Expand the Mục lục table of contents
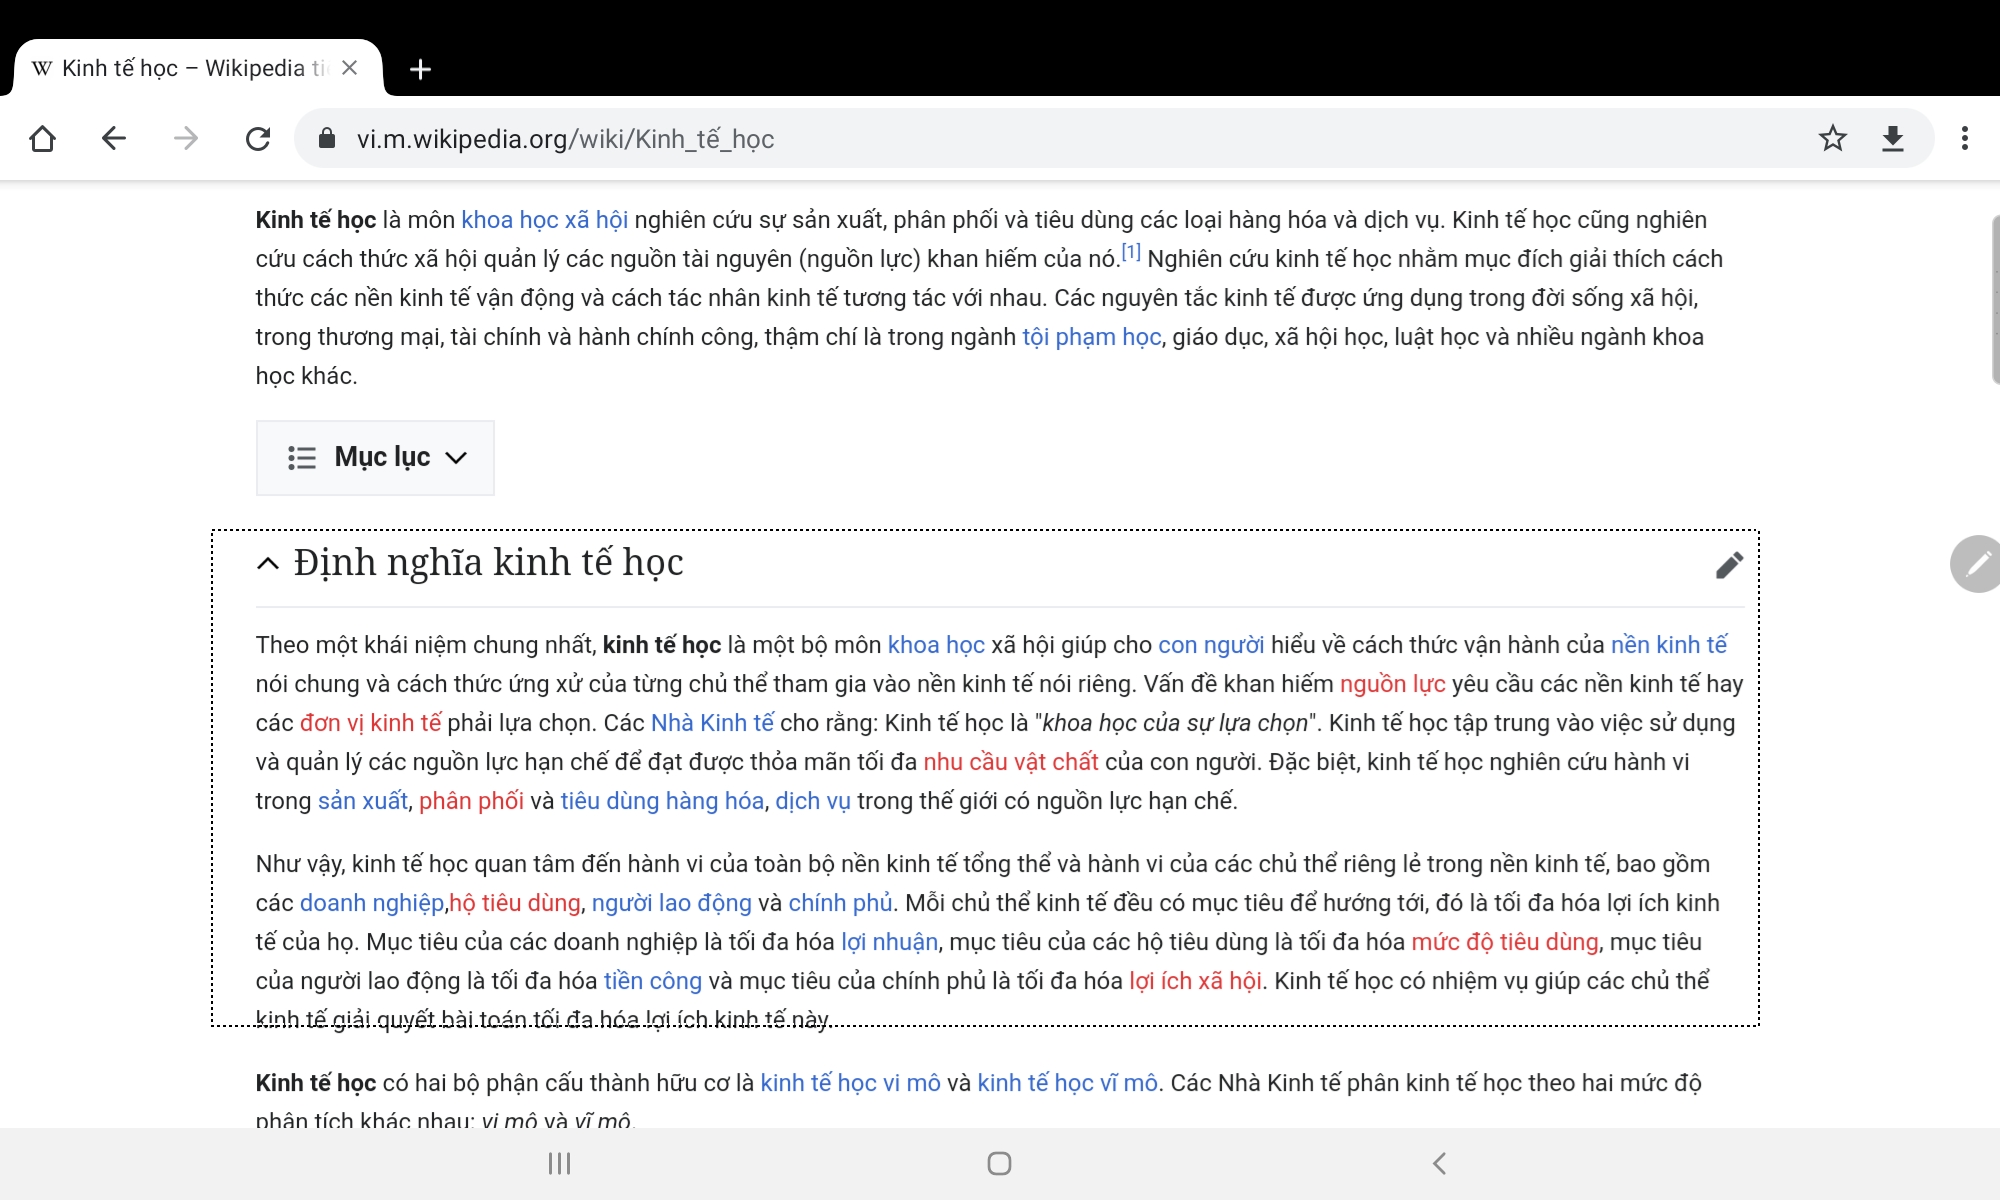Screen dimensions: 2000x1200 [376, 458]
